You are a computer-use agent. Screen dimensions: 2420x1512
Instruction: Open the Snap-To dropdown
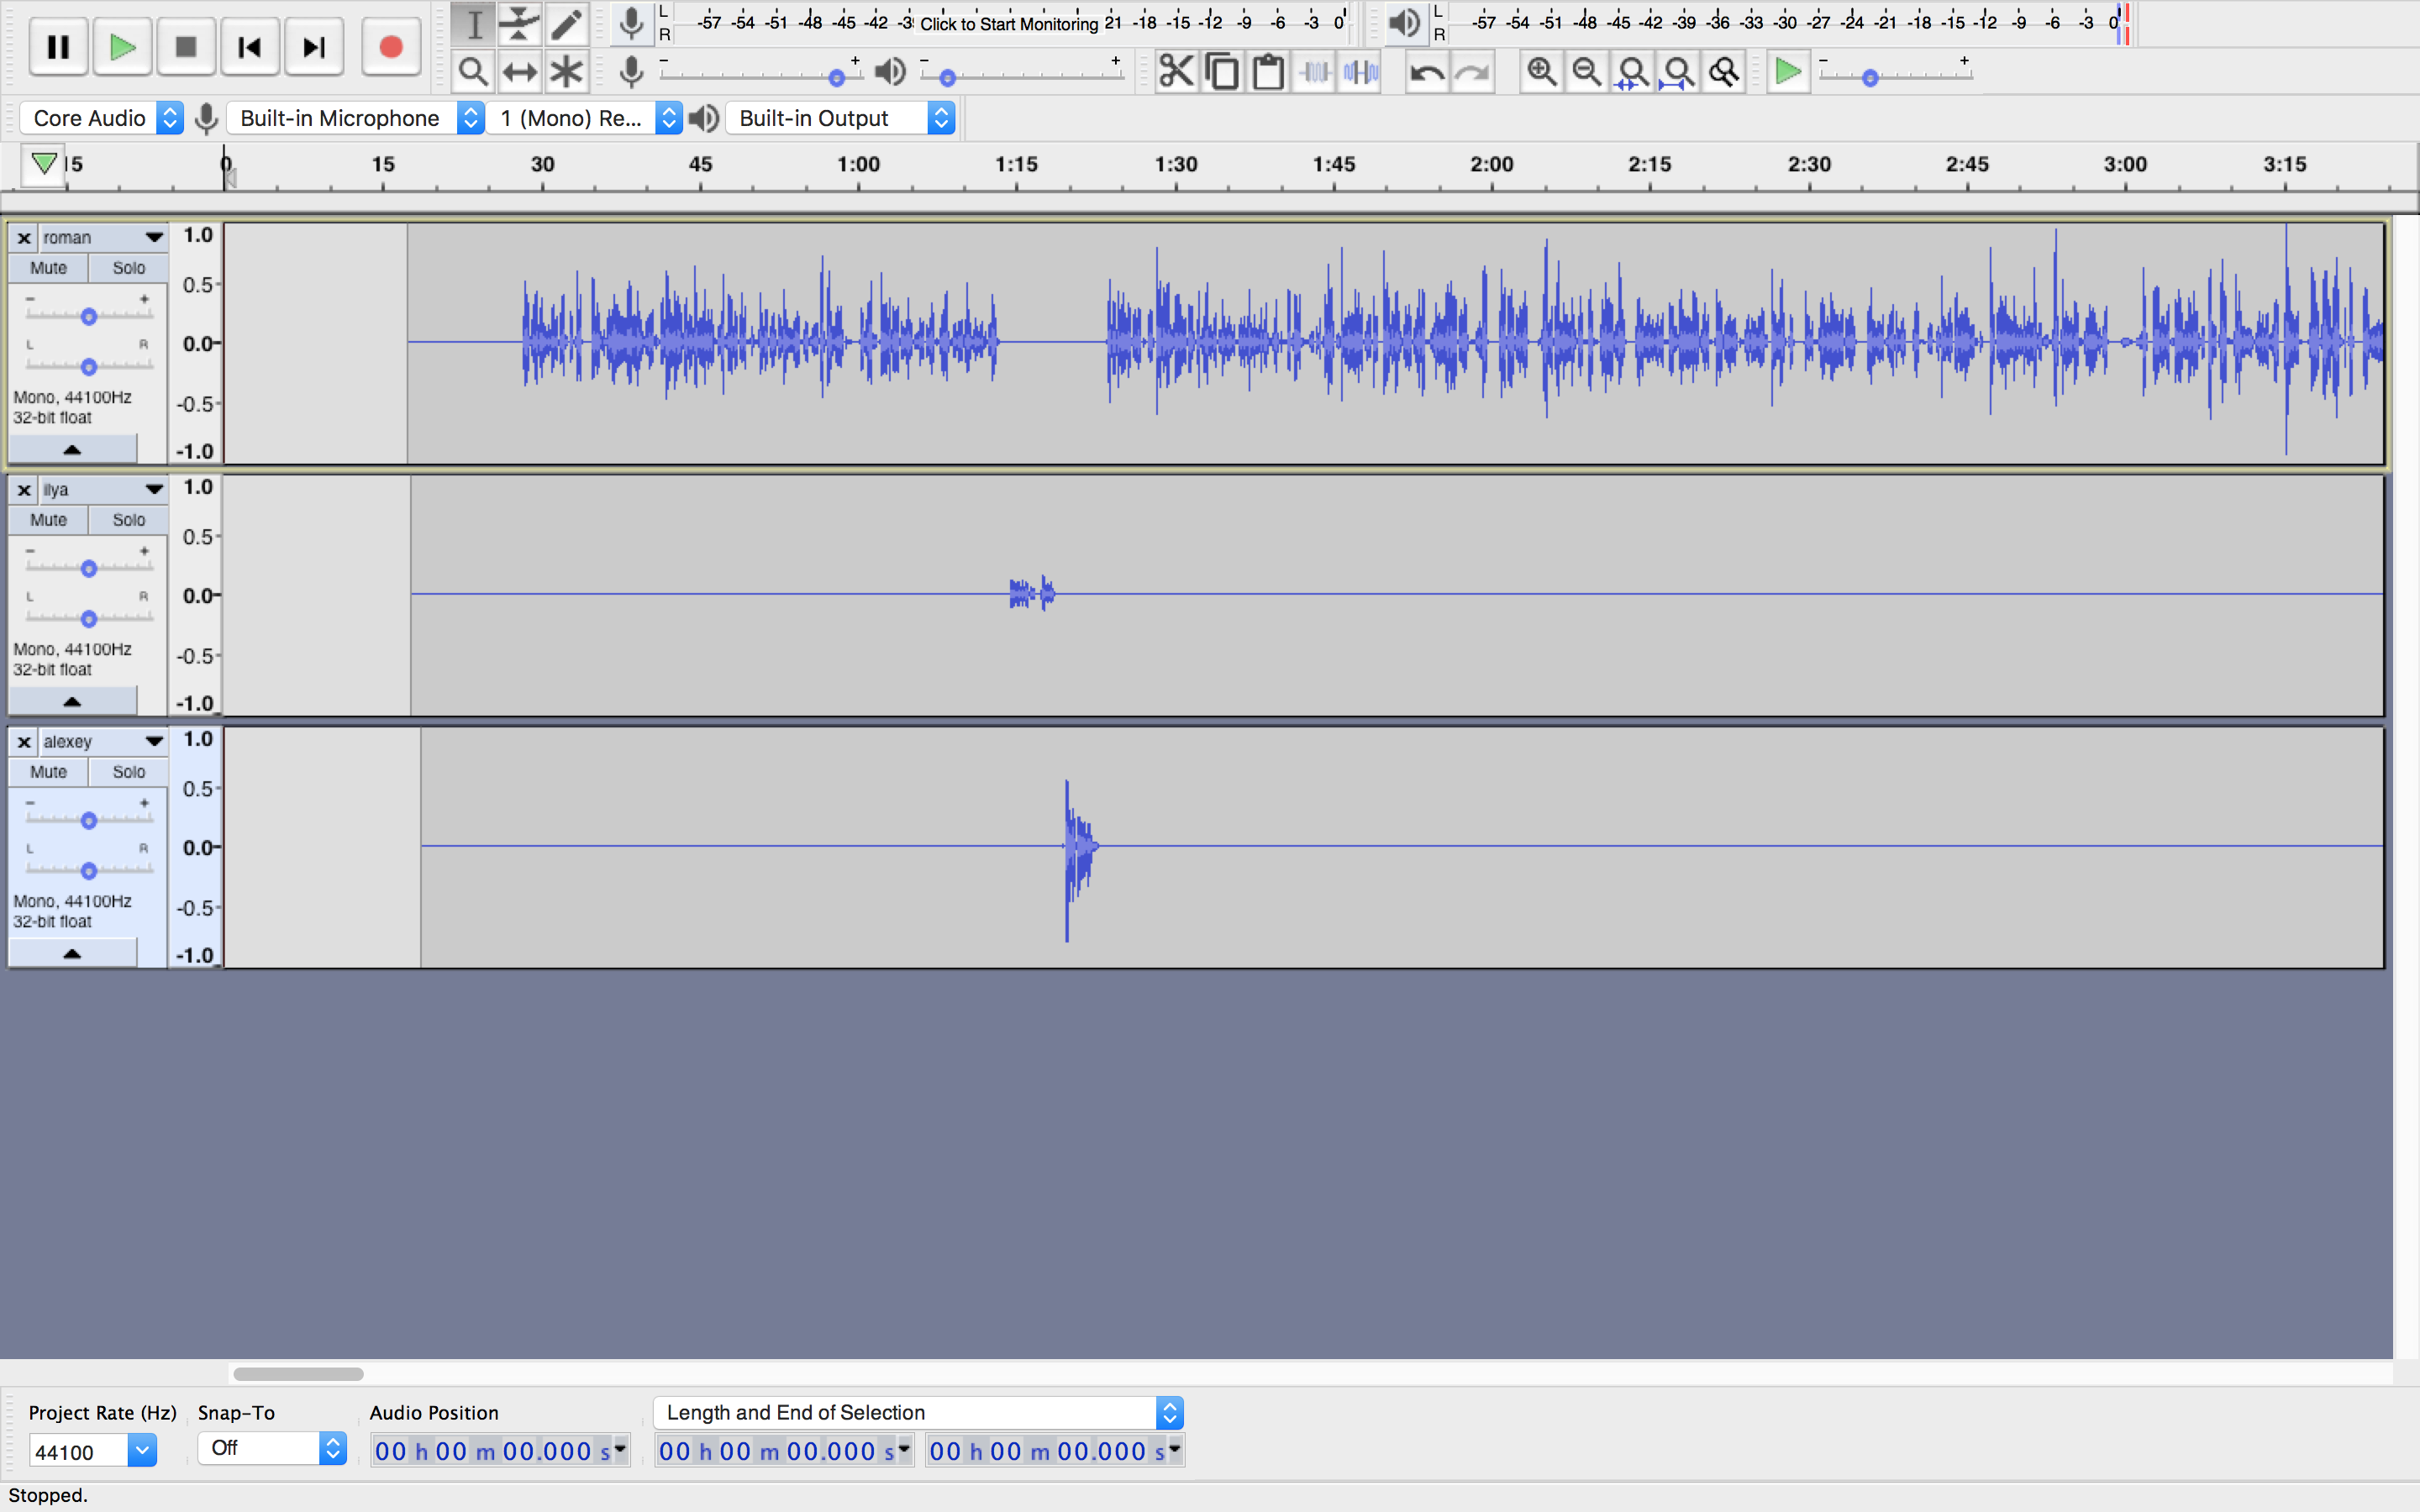pos(271,1448)
